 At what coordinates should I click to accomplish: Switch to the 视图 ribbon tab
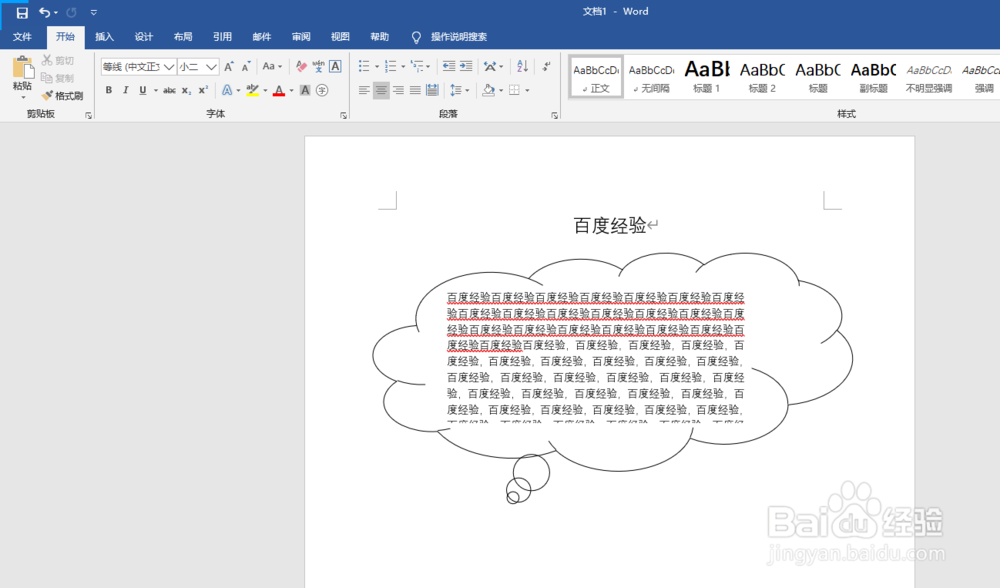pyautogui.click(x=340, y=37)
